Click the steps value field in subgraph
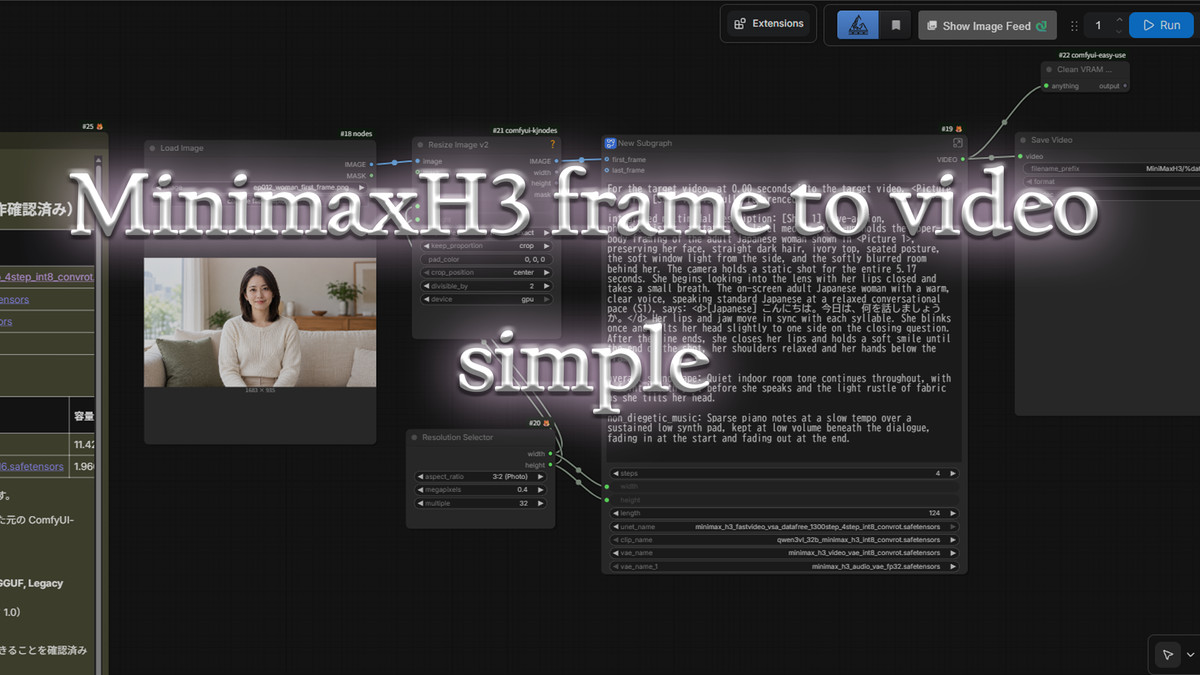Image resolution: width=1200 pixels, height=675 pixels. click(785, 473)
